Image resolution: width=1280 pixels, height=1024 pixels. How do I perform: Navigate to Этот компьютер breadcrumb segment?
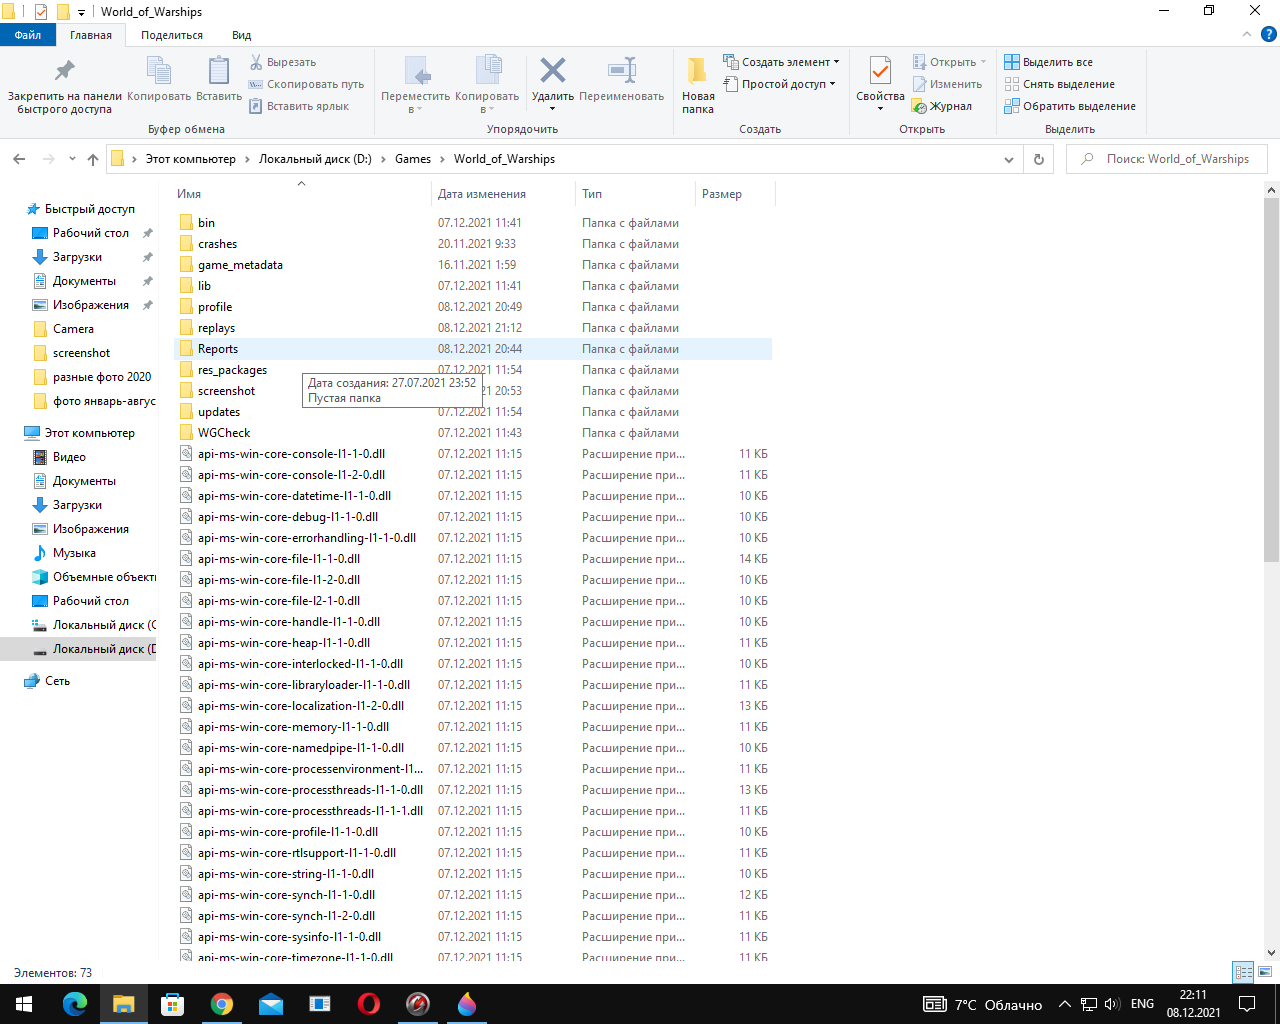(191, 159)
